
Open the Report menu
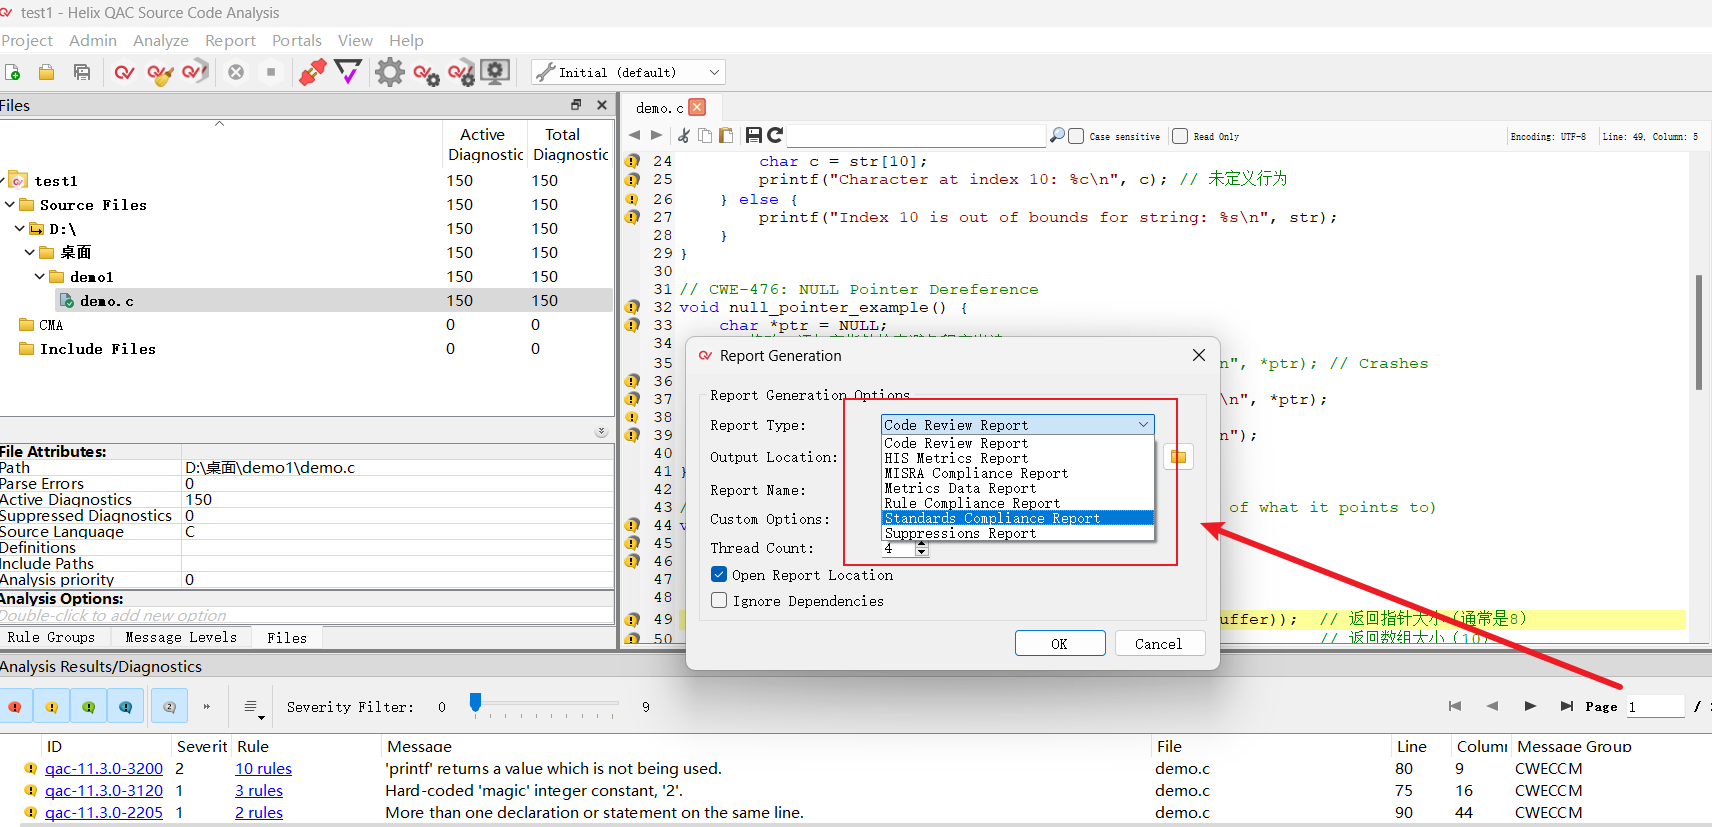230,40
